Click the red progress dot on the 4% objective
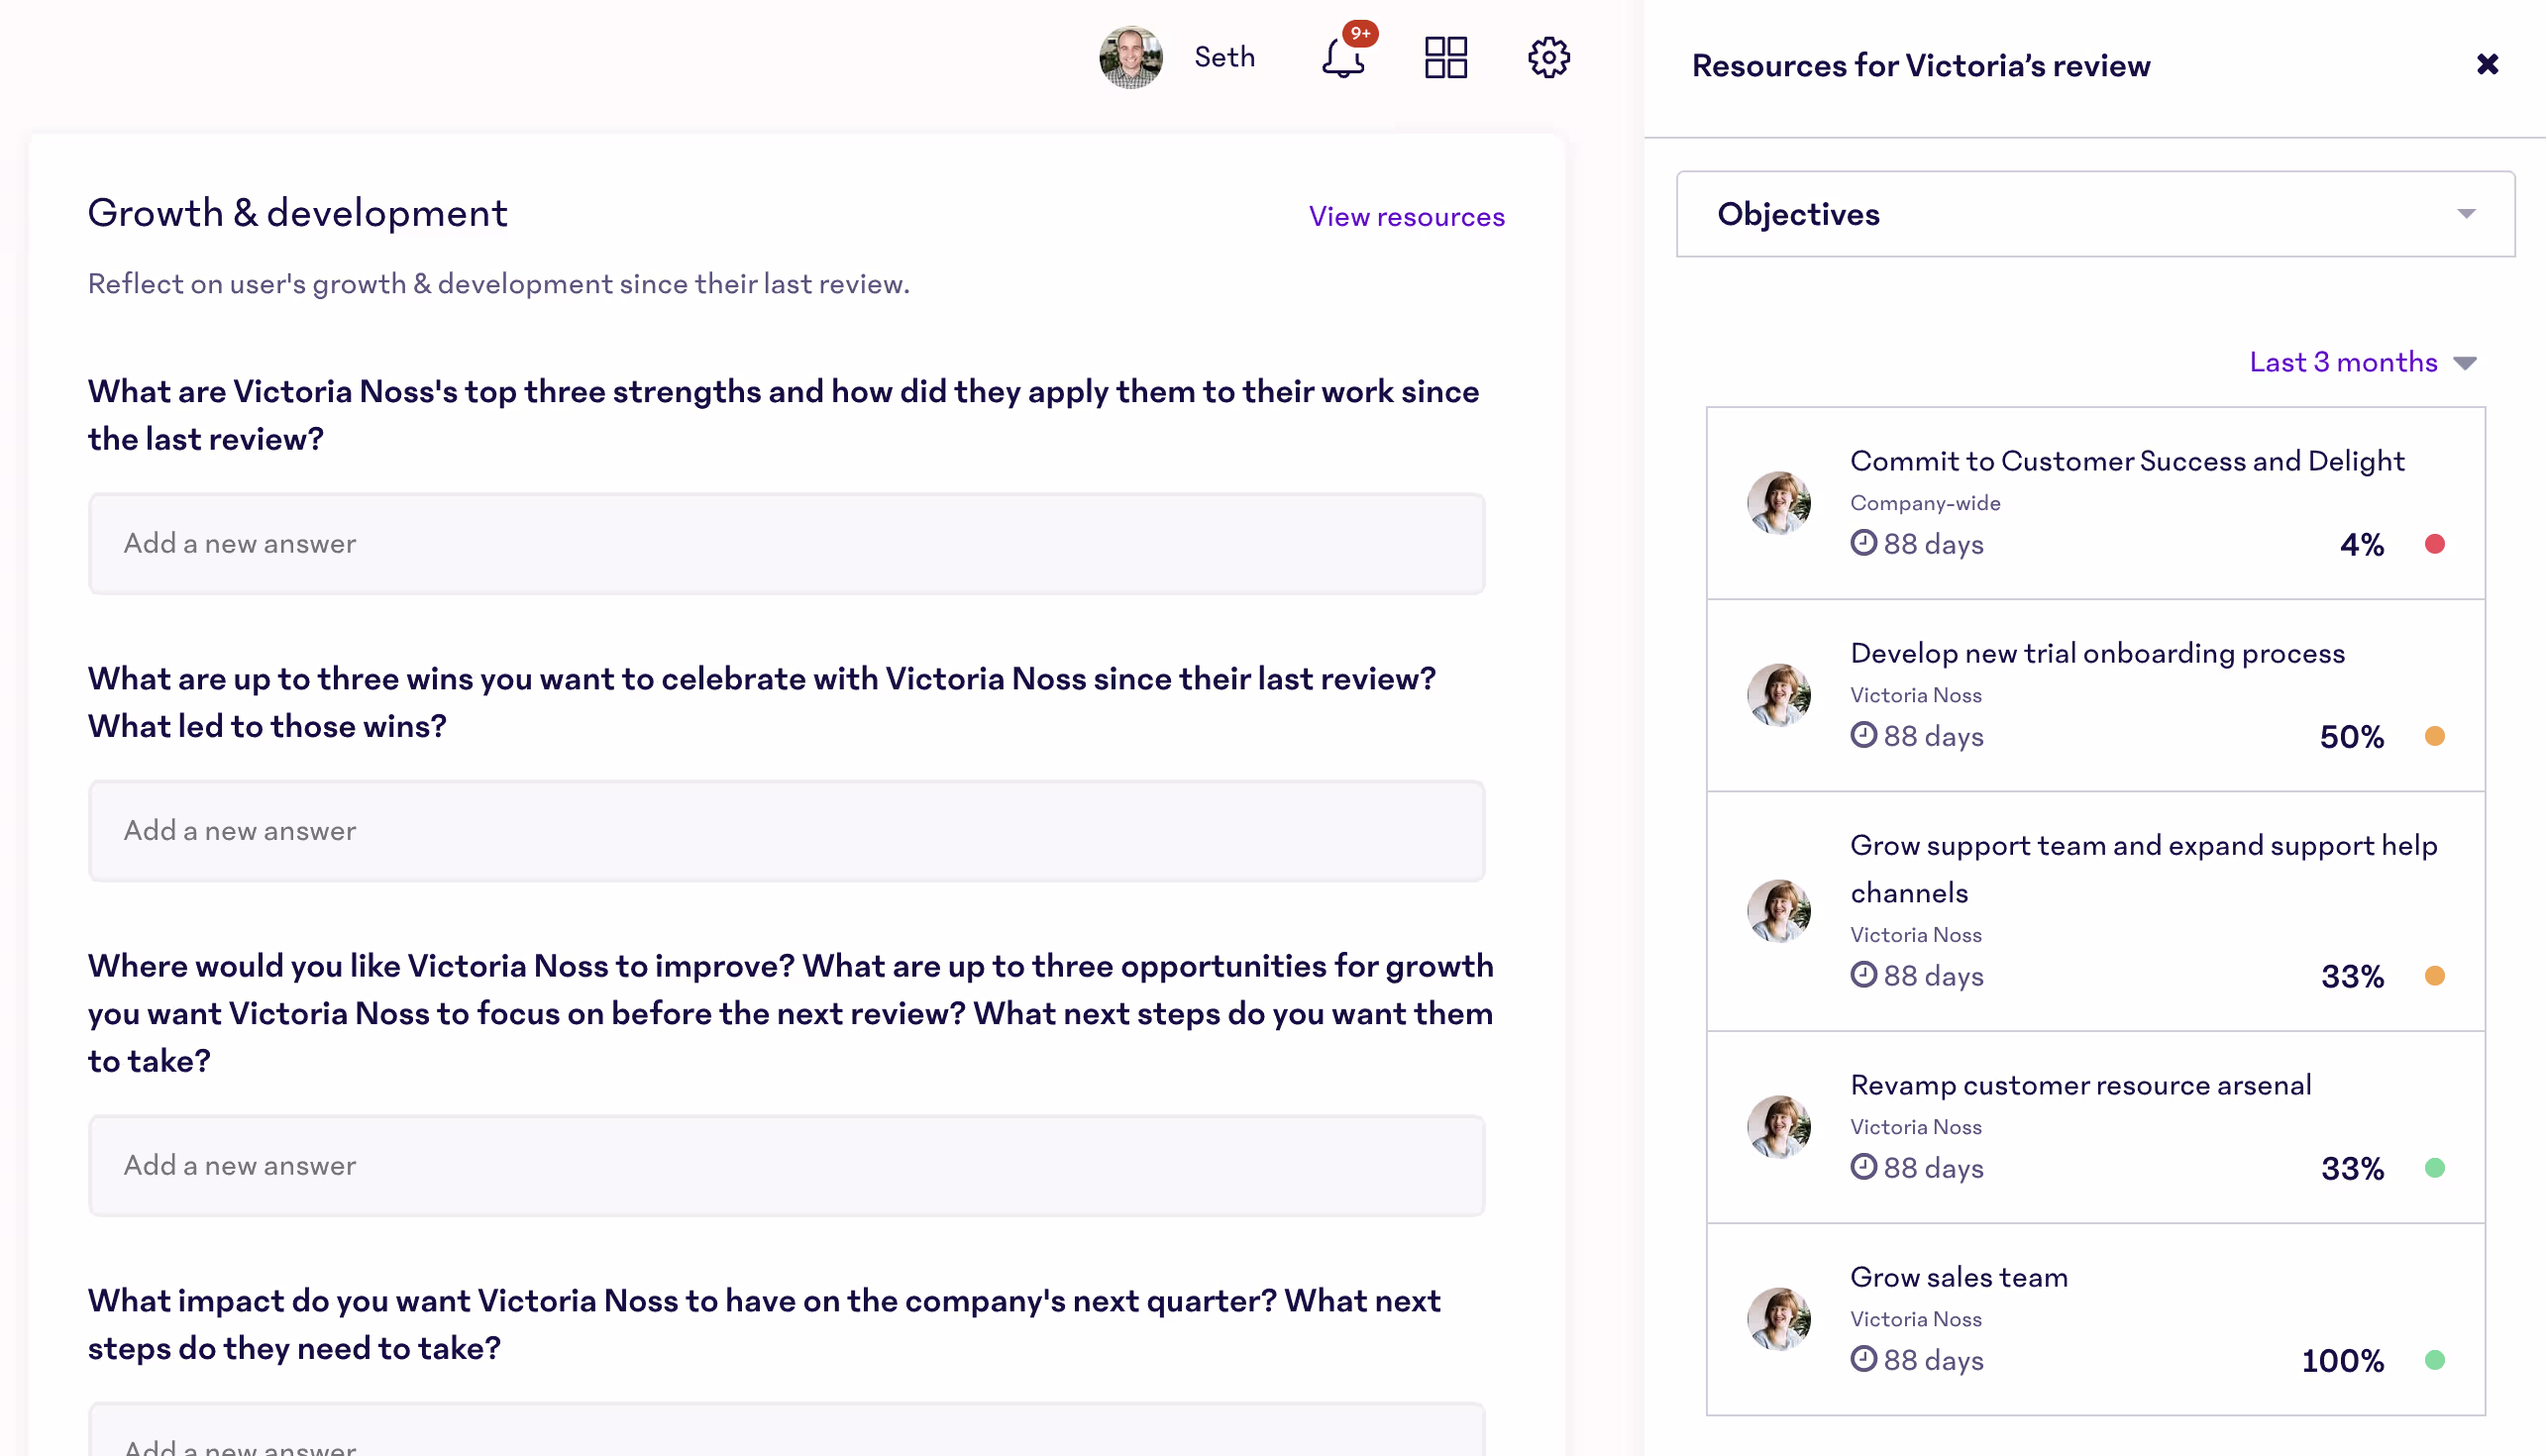Screen dimensions: 2546x1456 coord(2436,543)
